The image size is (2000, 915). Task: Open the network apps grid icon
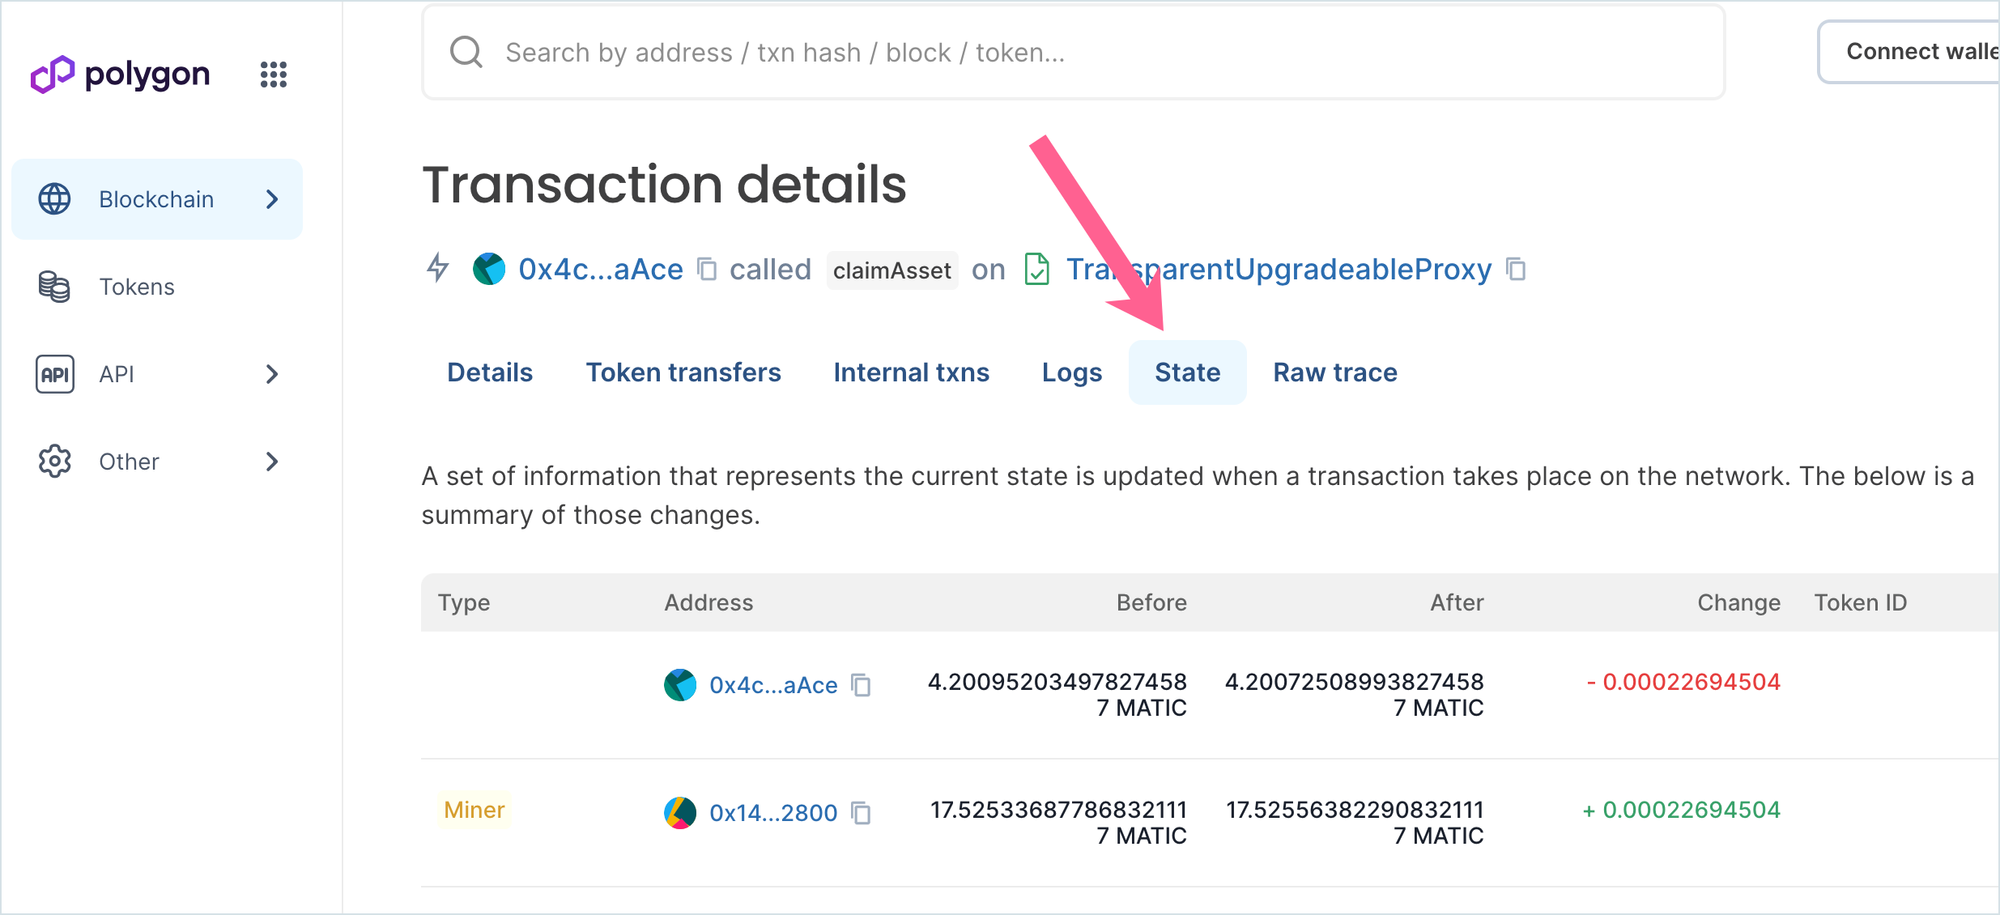(273, 74)
